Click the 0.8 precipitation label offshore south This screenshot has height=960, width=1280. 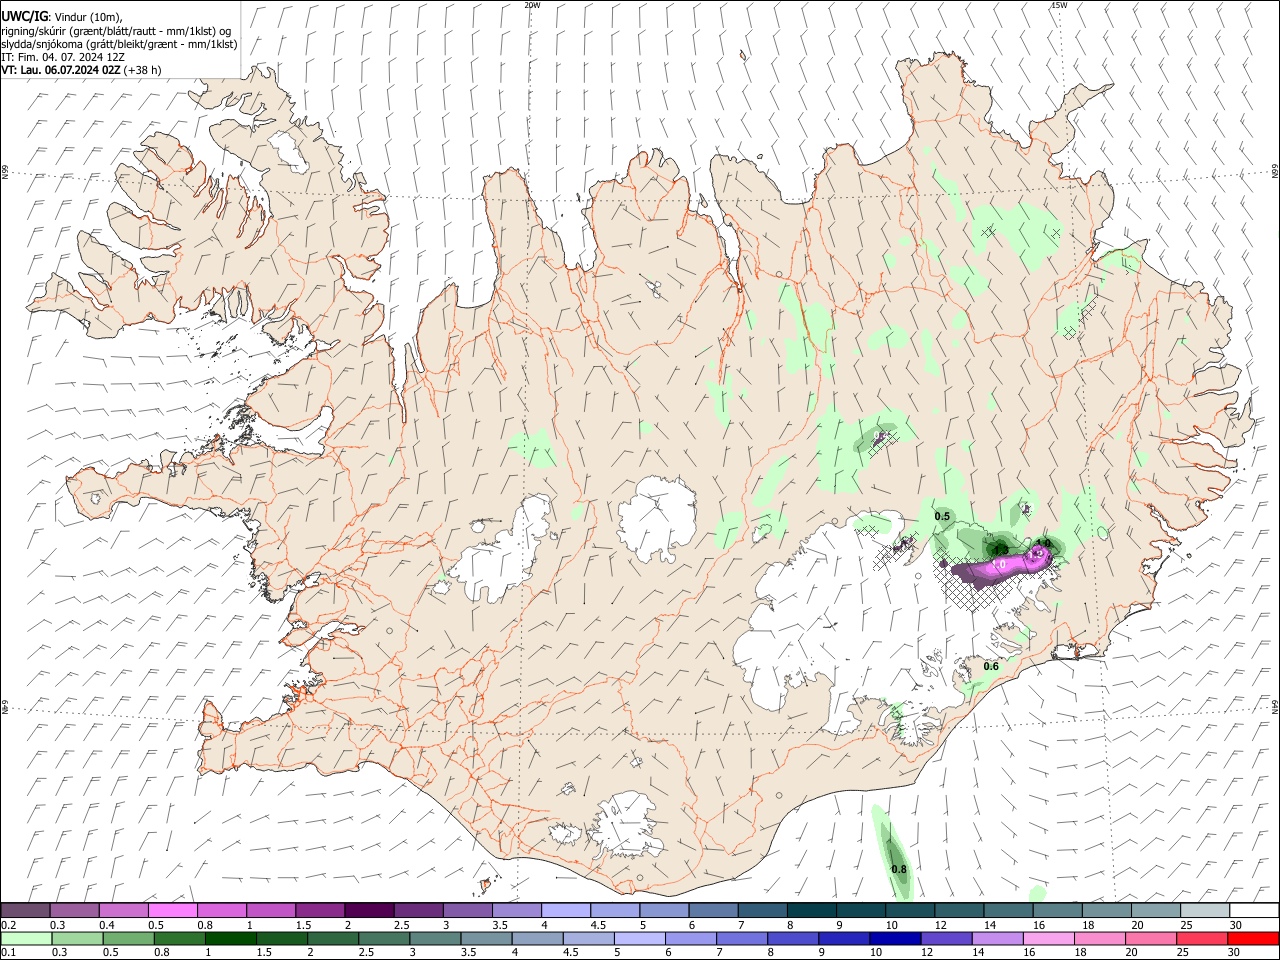pyautogui.click(x=899, y=869)
